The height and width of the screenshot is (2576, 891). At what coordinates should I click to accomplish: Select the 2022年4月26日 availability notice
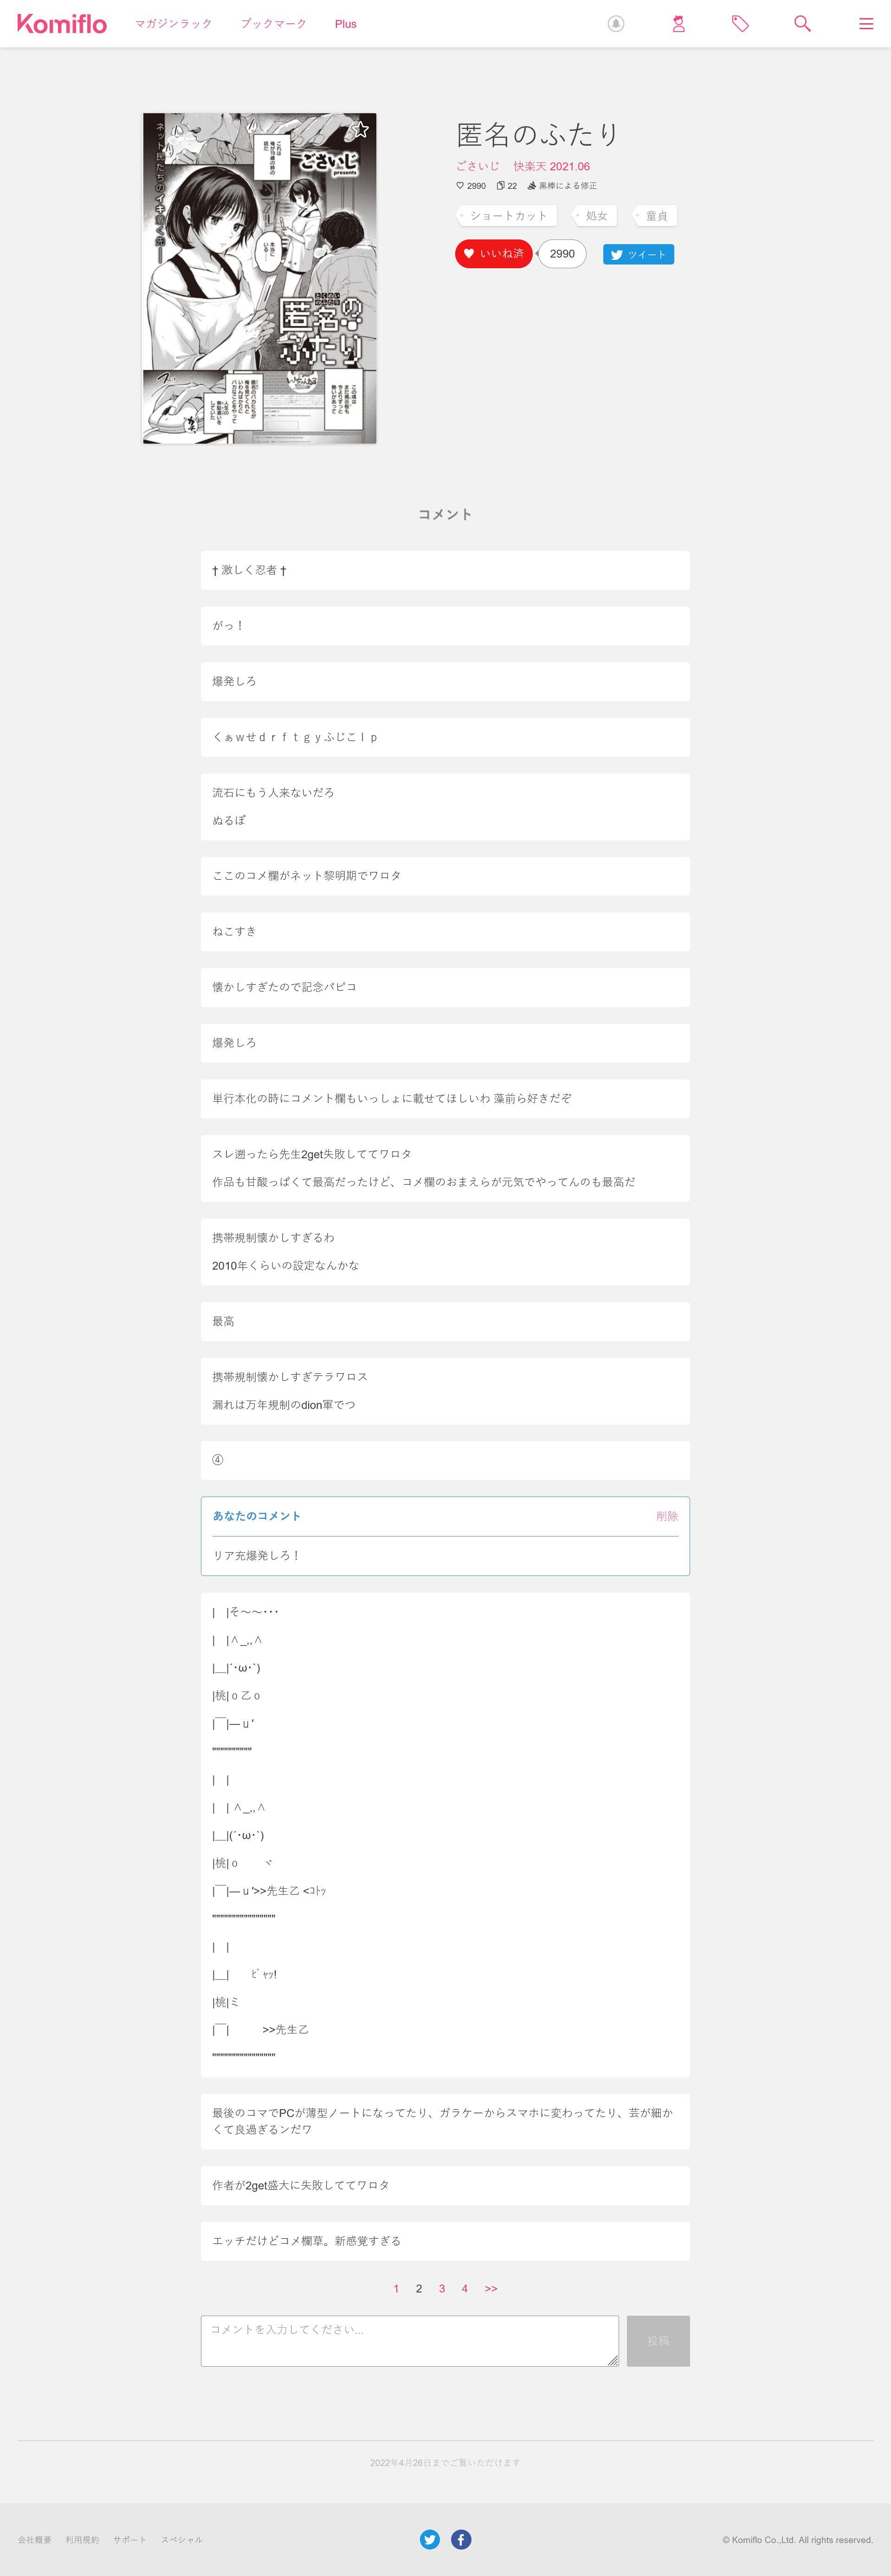tap(445, 2462)
